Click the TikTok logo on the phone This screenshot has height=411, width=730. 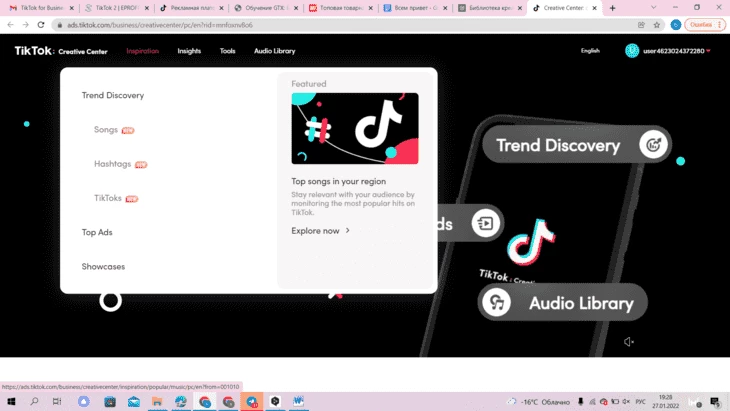coord(531,242)
